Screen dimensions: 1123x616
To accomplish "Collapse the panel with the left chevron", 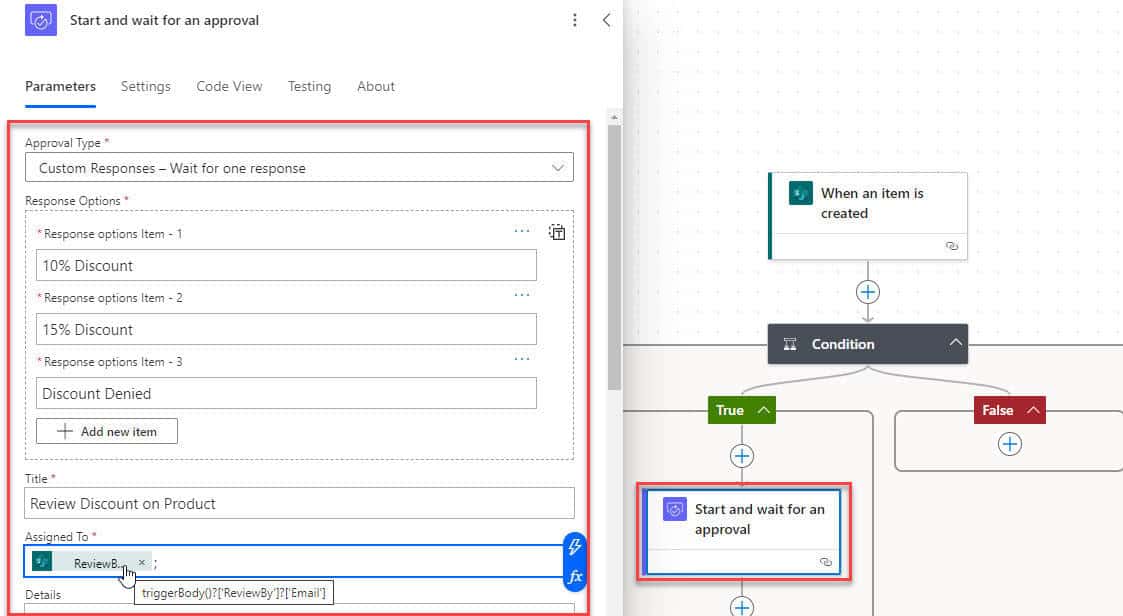I will pyautogui.click(x=607, y=20).
